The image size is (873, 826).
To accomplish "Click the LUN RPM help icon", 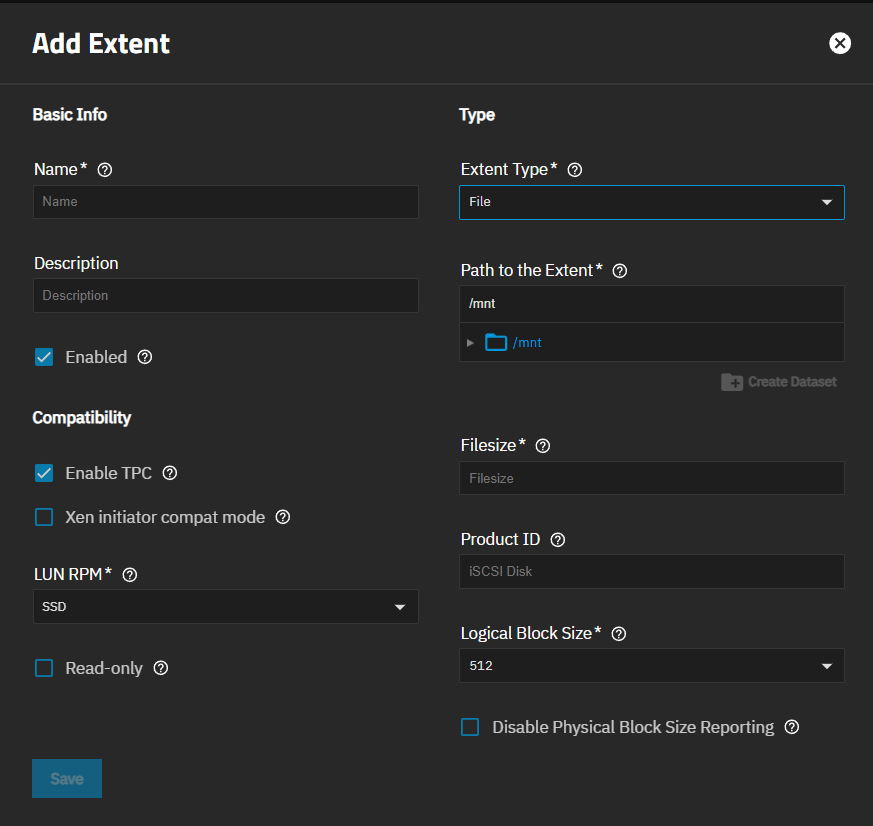I will click(129, 575).
